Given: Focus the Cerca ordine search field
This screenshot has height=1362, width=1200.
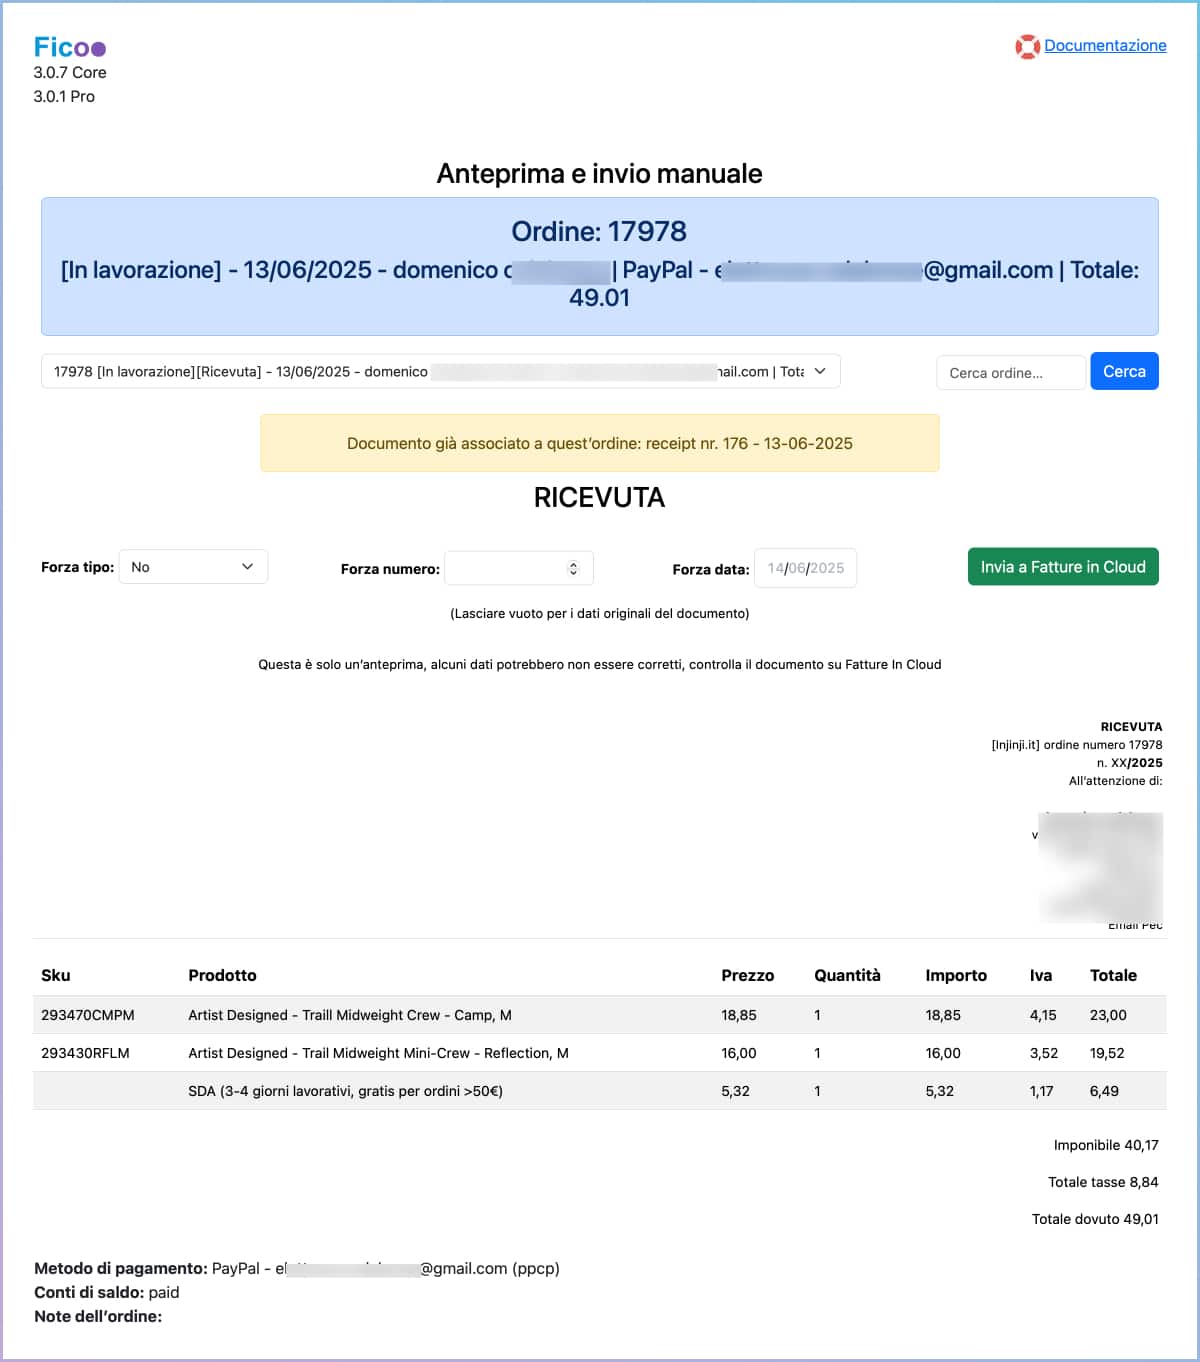Looking at the screenshot, I should 1010,372.
